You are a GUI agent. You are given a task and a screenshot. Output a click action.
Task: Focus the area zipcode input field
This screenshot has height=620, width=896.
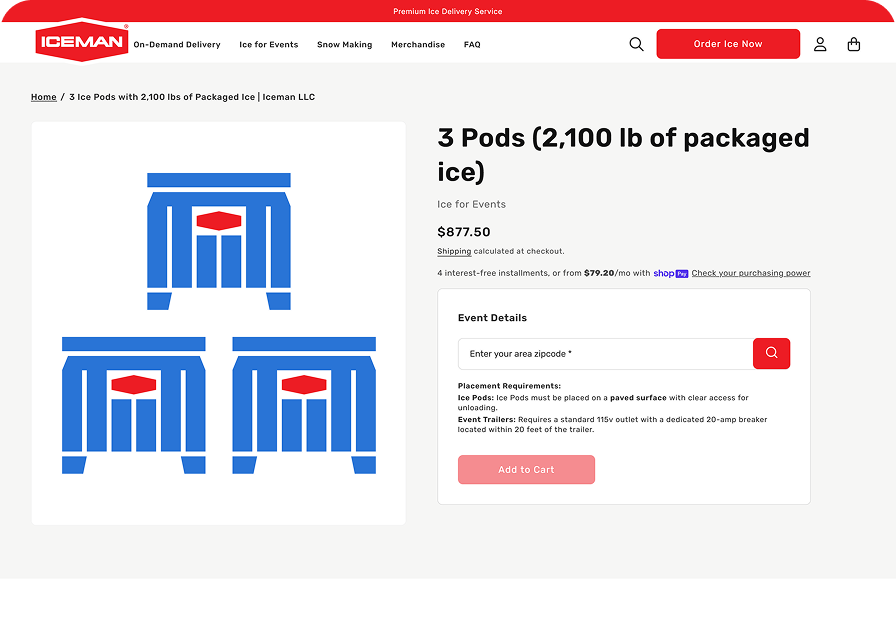605,354
